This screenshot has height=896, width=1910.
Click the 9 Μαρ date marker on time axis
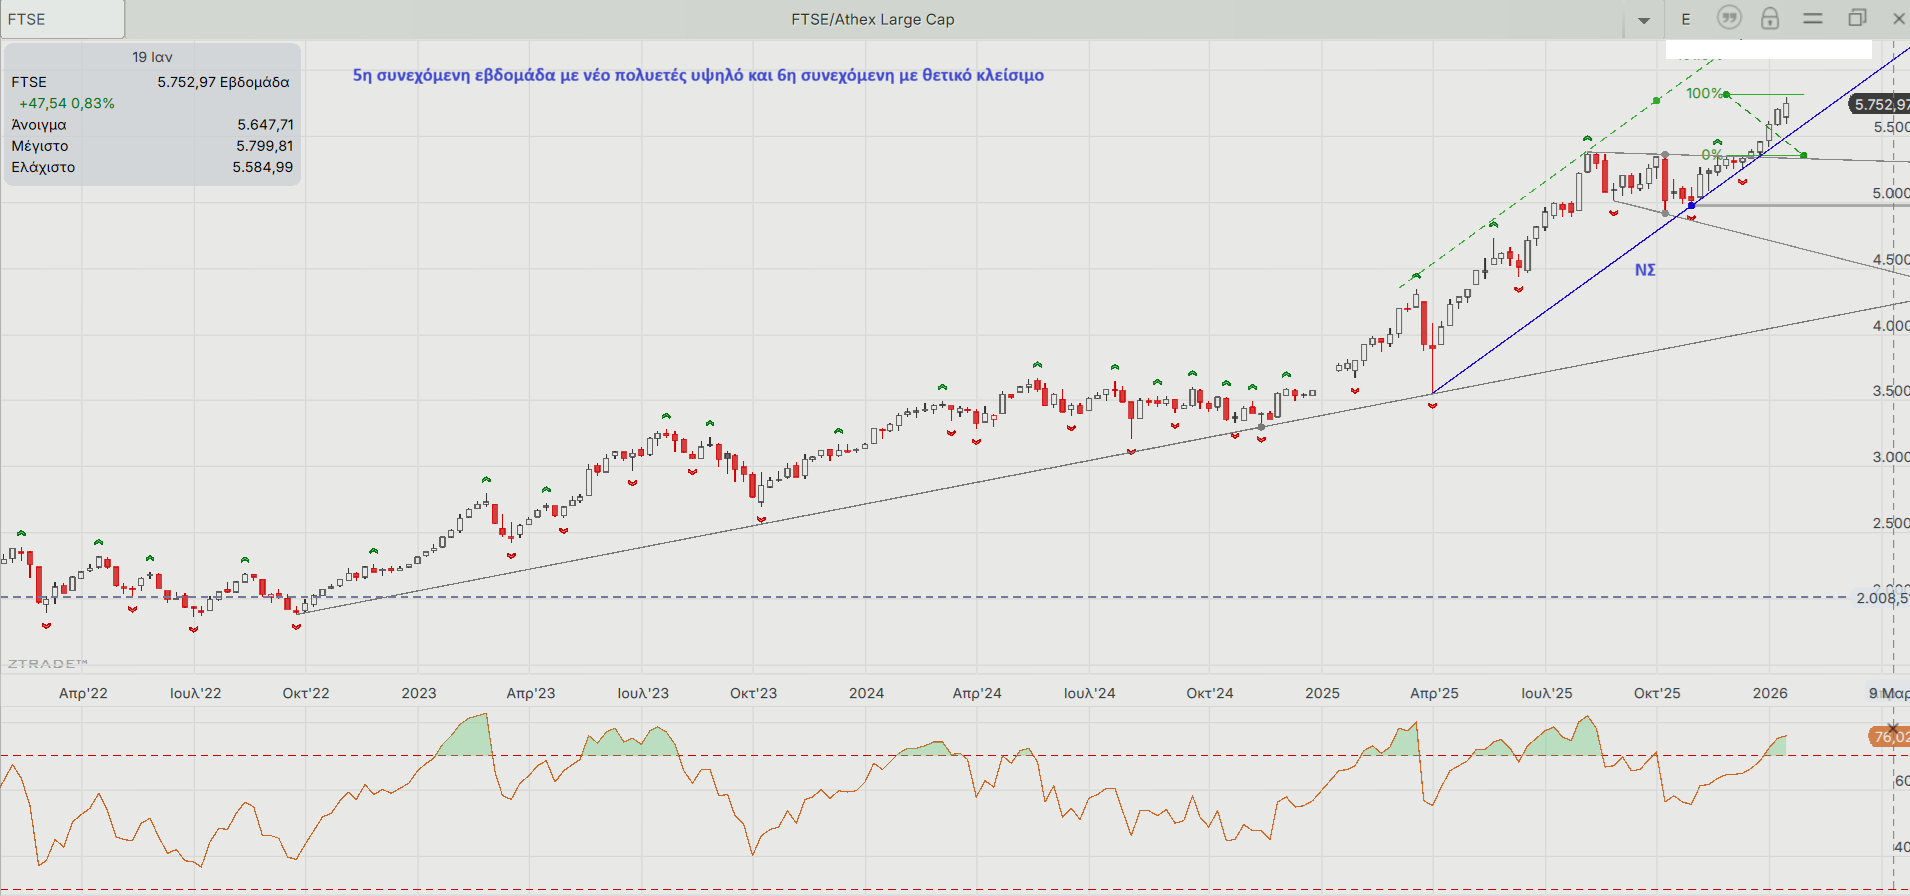[x=1888, y=693]
